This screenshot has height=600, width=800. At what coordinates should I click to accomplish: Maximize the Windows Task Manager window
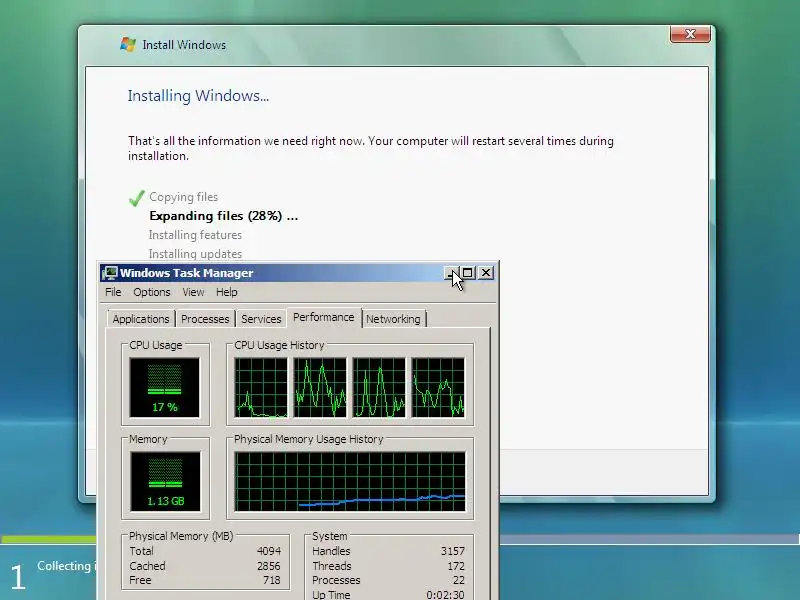tap(467, 273)
